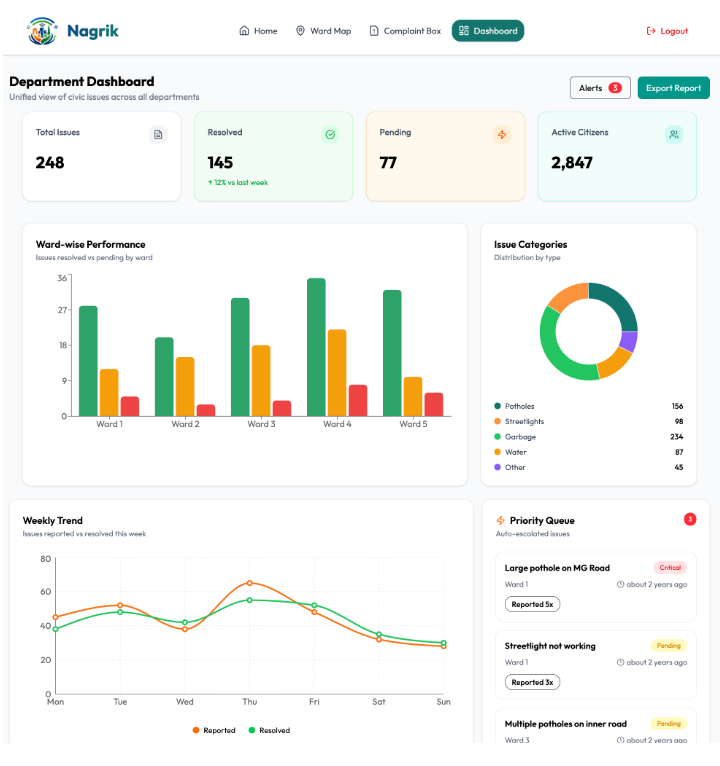
Task: Click Pending badge on Multiple potholes card
Action: click(669, 723)
